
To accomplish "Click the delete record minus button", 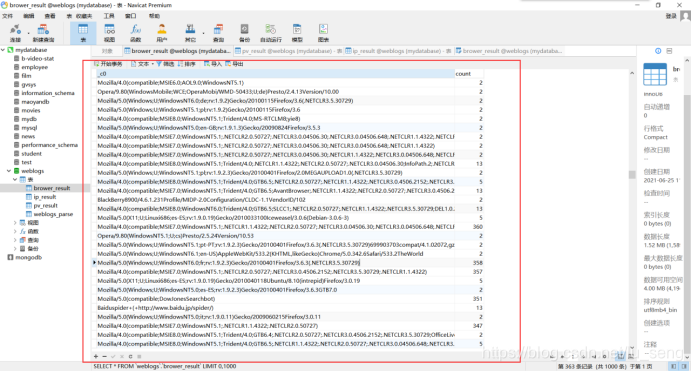I will click(x=105, y=356).
